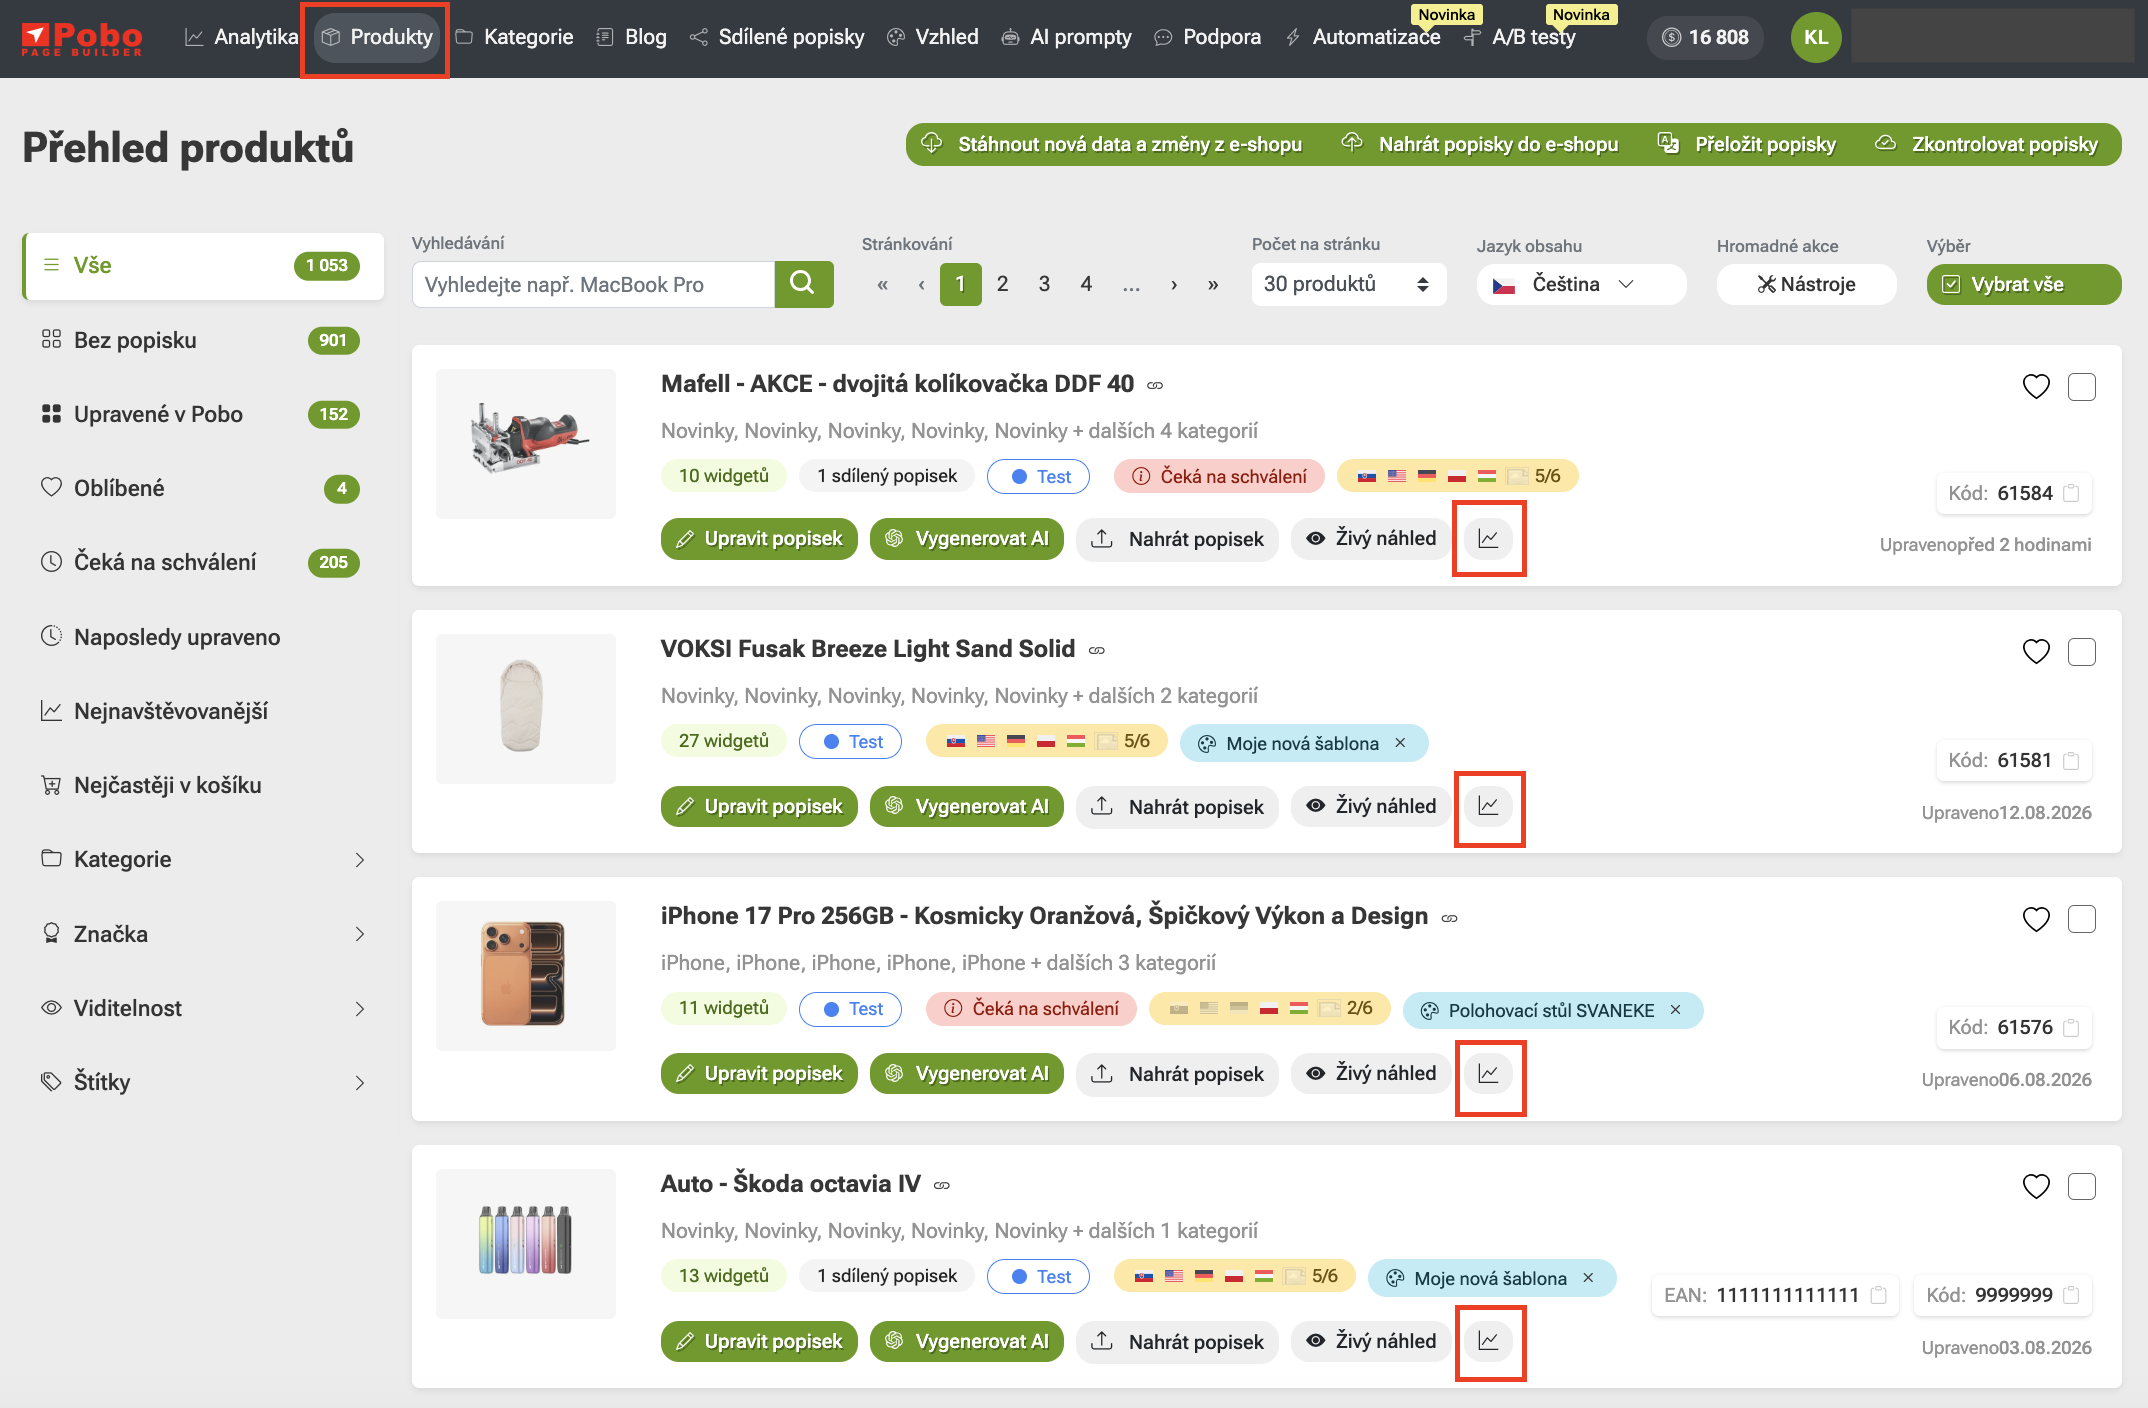2148x1408 pixels.
Task: Show Čeká na schválení products in sidebar
Action: (x=203, y=562)
